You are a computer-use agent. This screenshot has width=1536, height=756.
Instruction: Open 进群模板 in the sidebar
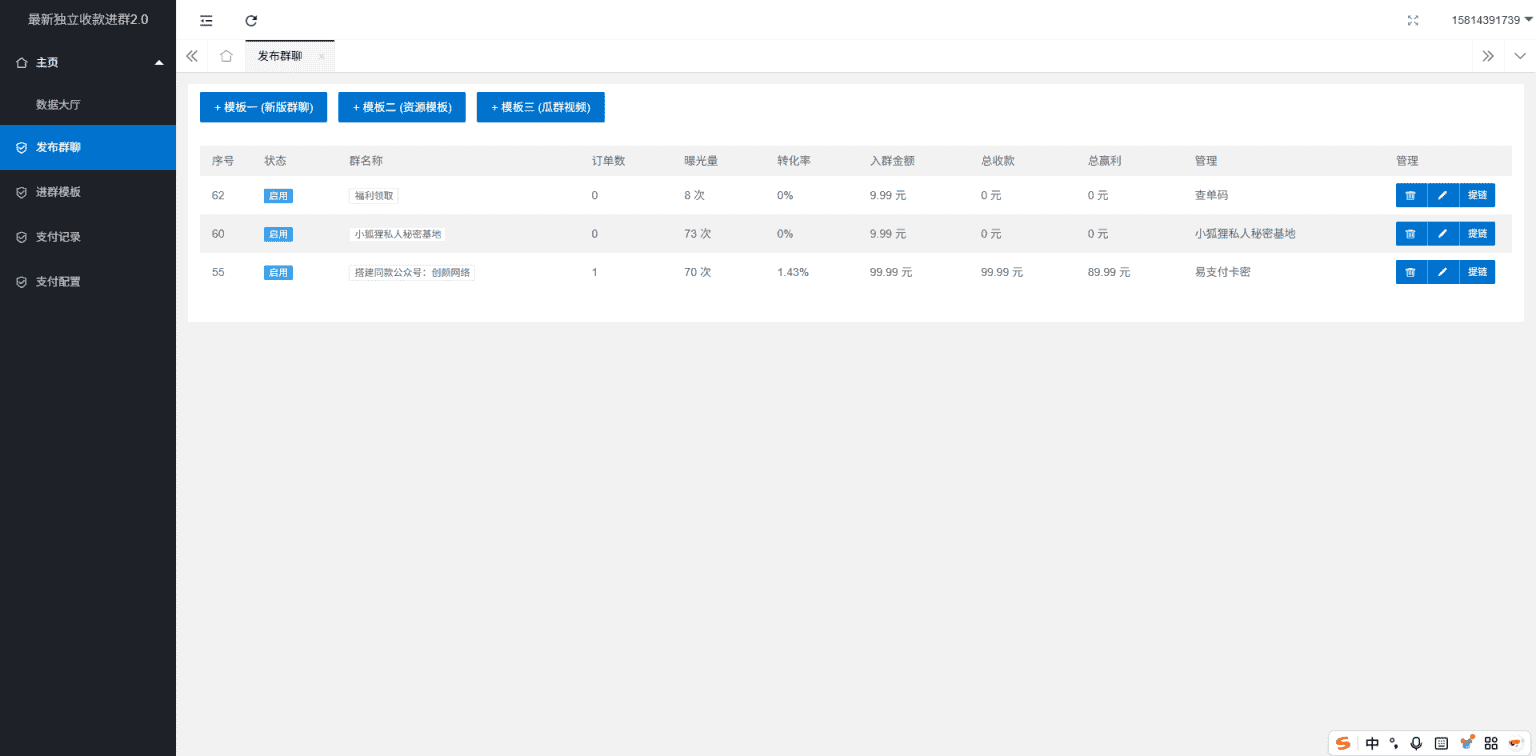(58, 192)
